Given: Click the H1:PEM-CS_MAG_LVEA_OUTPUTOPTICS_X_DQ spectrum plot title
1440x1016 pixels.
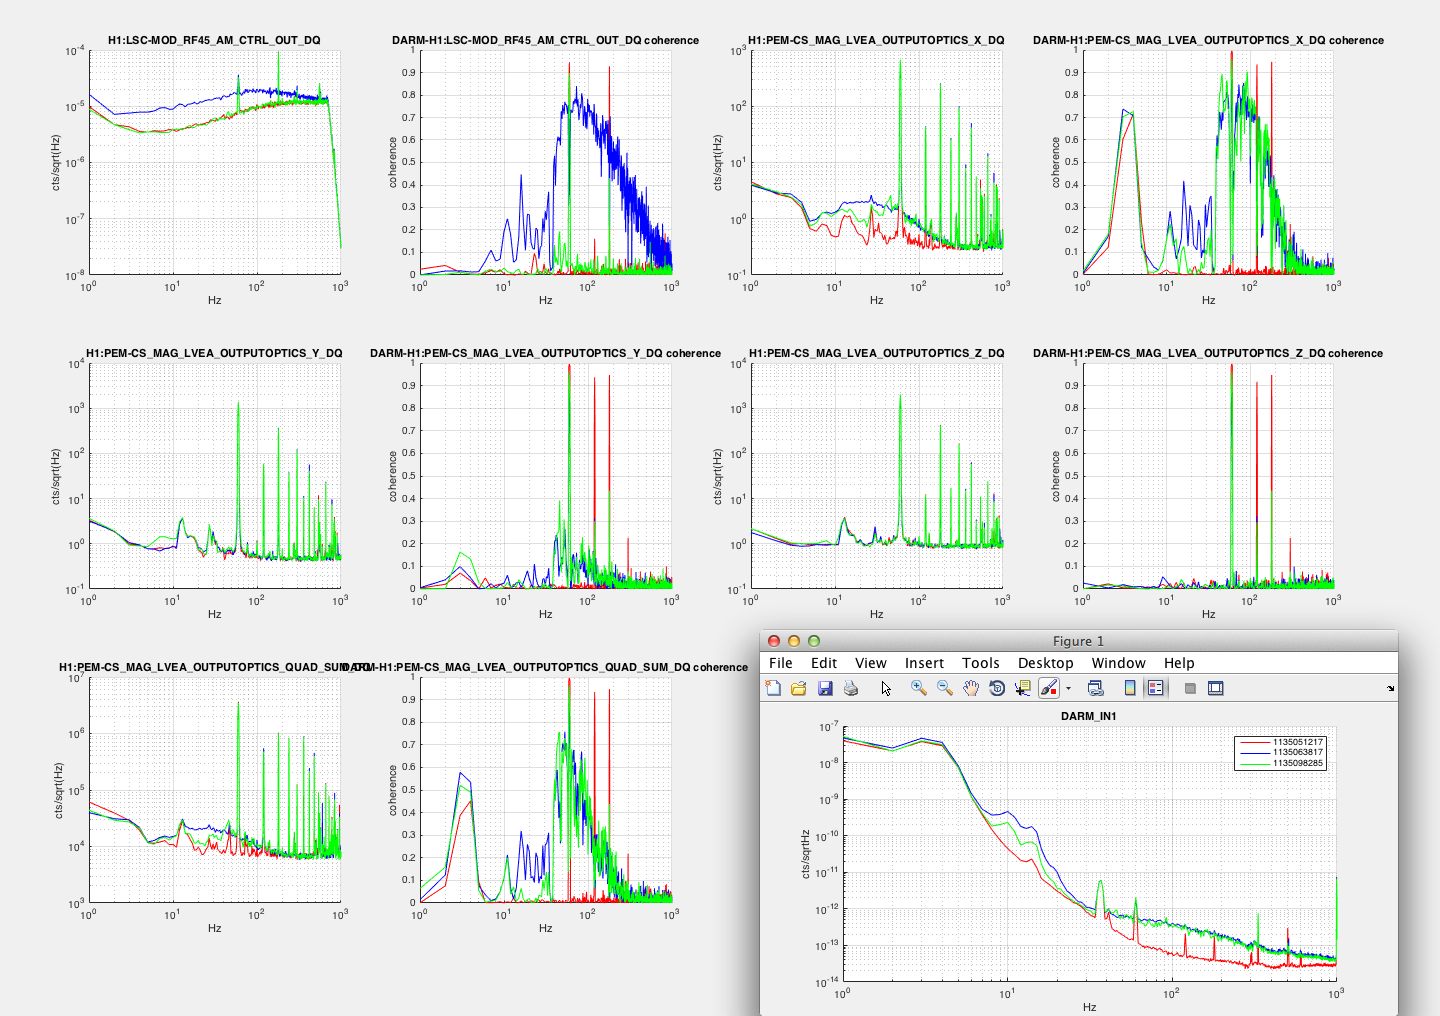Looking at the screenshot, I should tap(876, 40).
